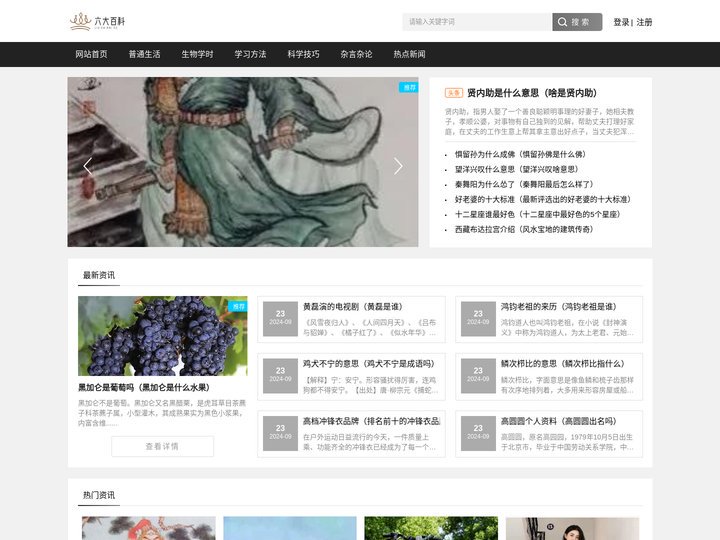Click the blackcurrant grapes thumbnail
The height and width of the screenshot is (540, 720).
[x=163, y=336]
